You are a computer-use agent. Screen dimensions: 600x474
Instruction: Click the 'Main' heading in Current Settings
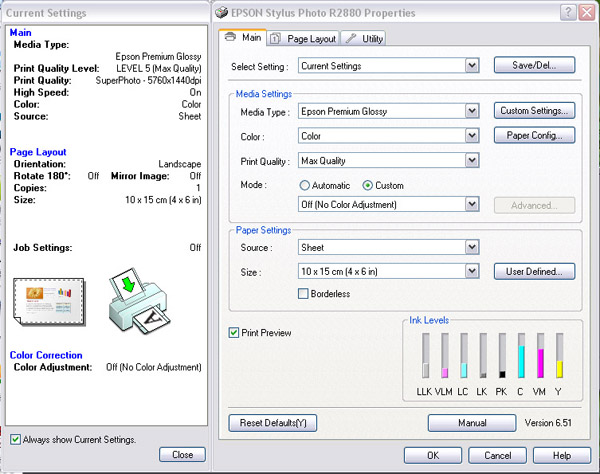point(20,33)
